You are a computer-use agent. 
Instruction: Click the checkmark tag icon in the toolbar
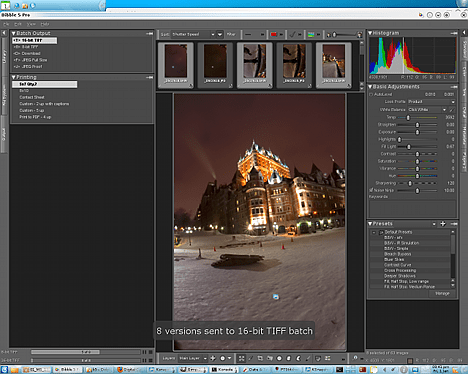coord(292,34)
